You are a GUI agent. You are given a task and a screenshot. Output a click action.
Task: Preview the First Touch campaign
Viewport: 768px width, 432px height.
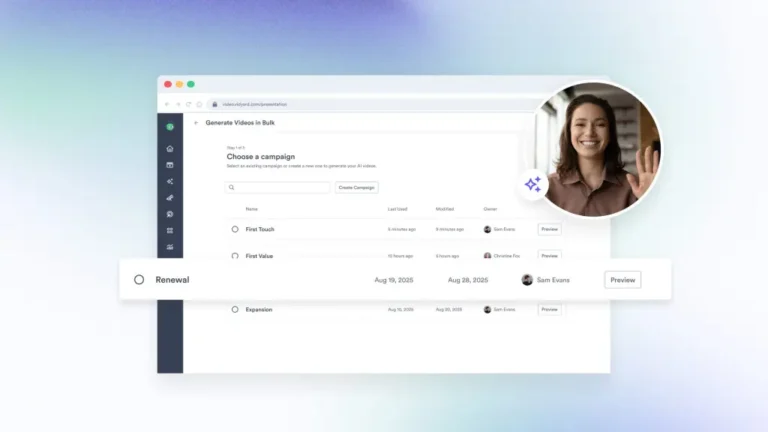[x=549, y=229]
